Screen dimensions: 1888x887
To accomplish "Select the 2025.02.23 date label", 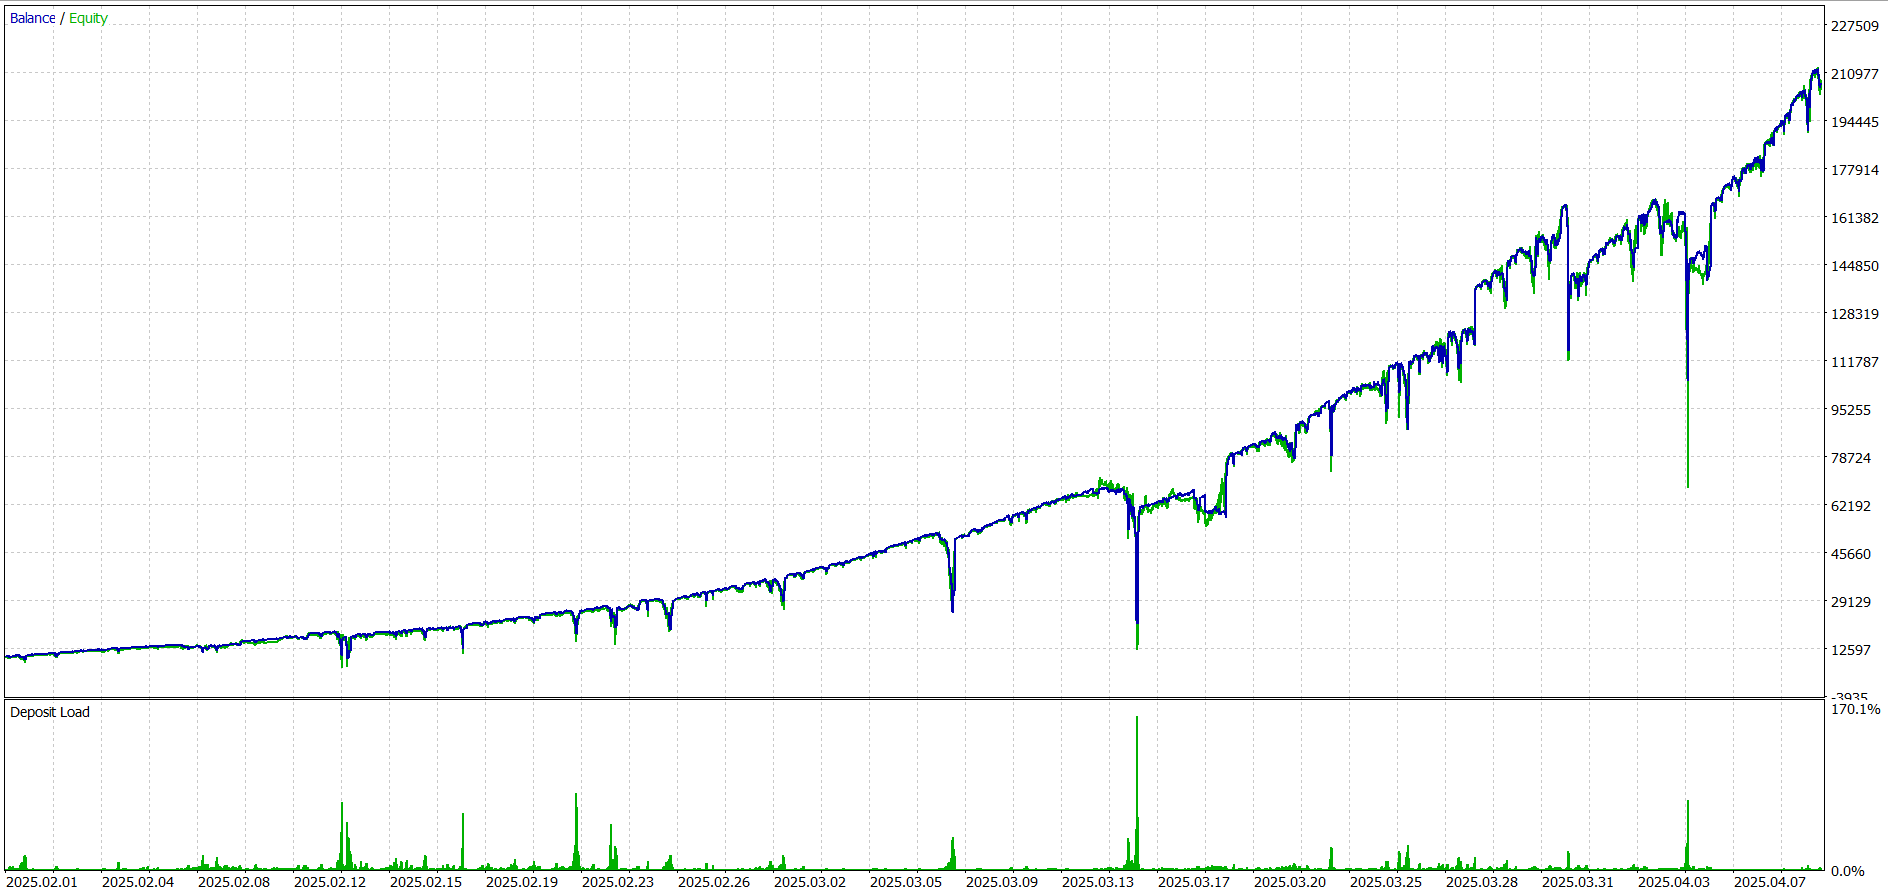I will (618, 881).
